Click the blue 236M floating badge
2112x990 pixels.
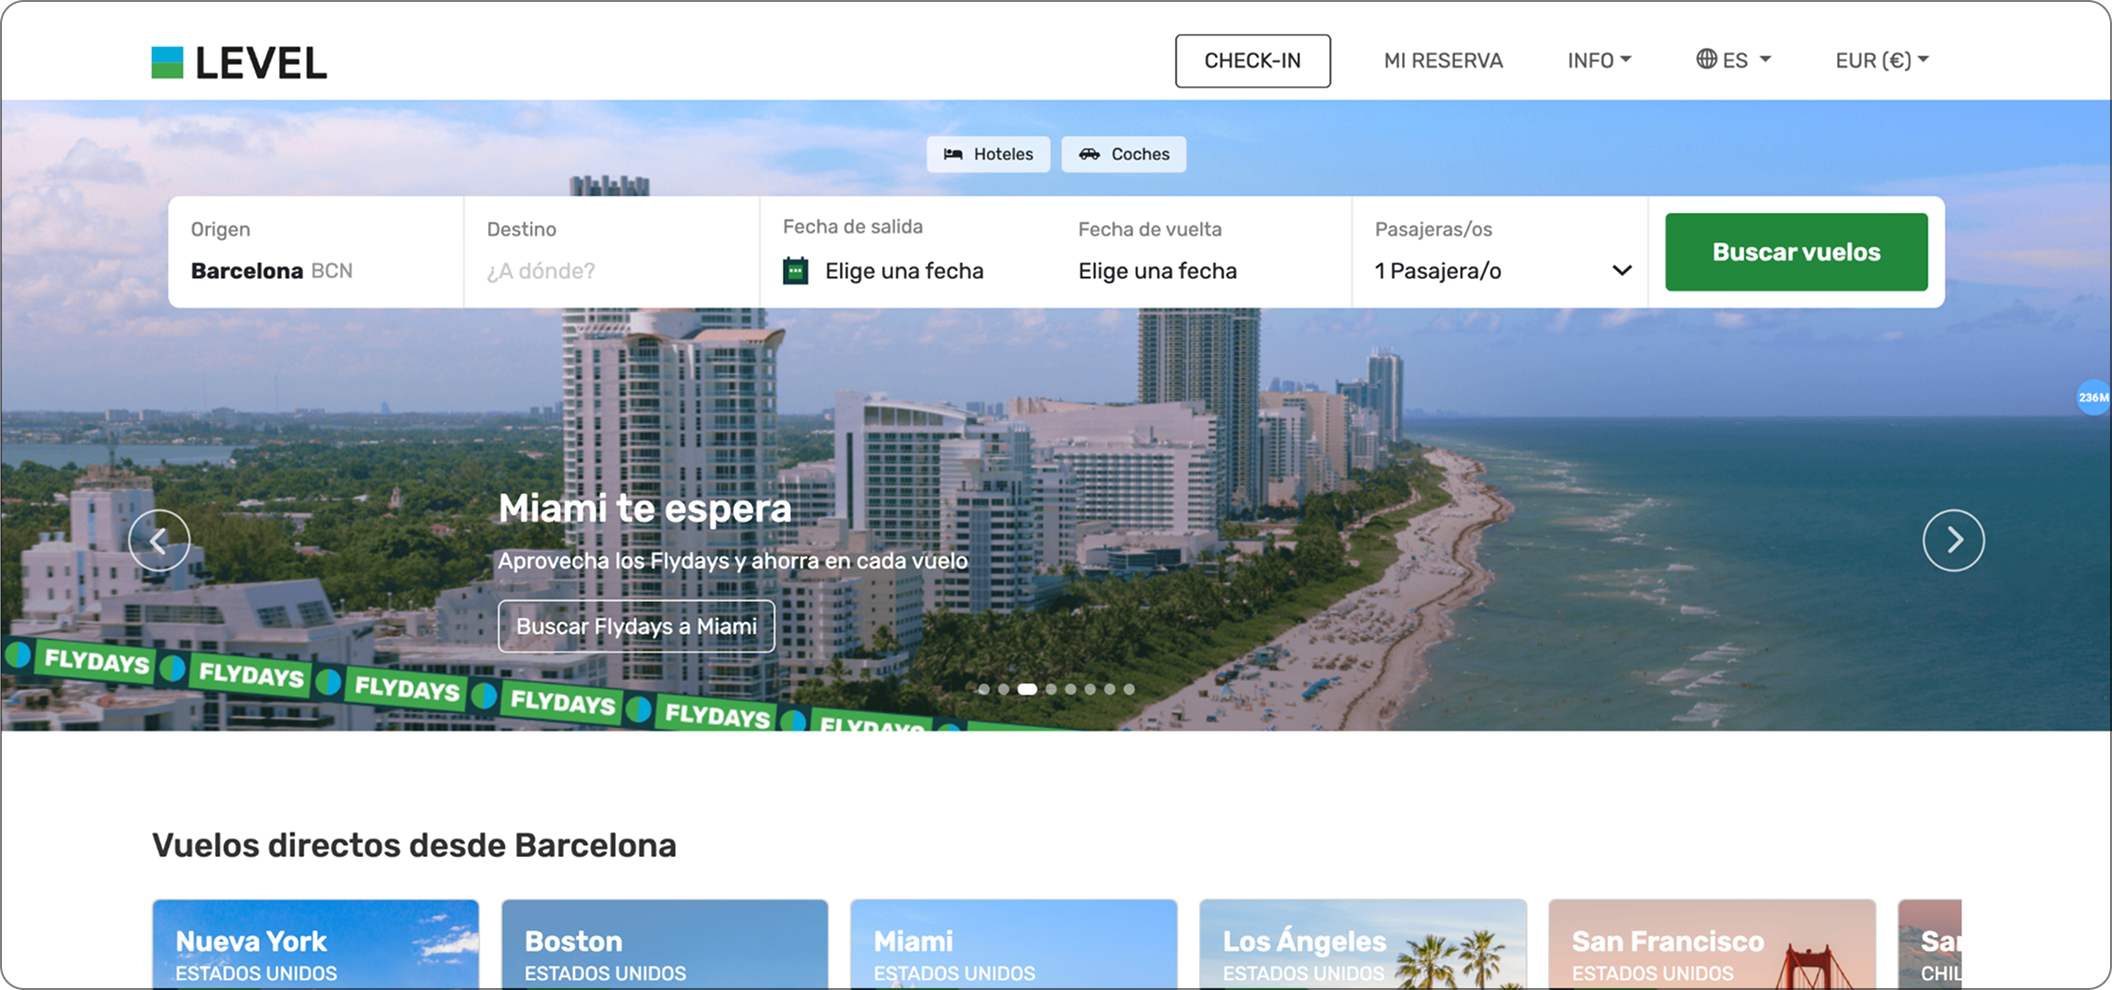click(x=2092, y=397)
